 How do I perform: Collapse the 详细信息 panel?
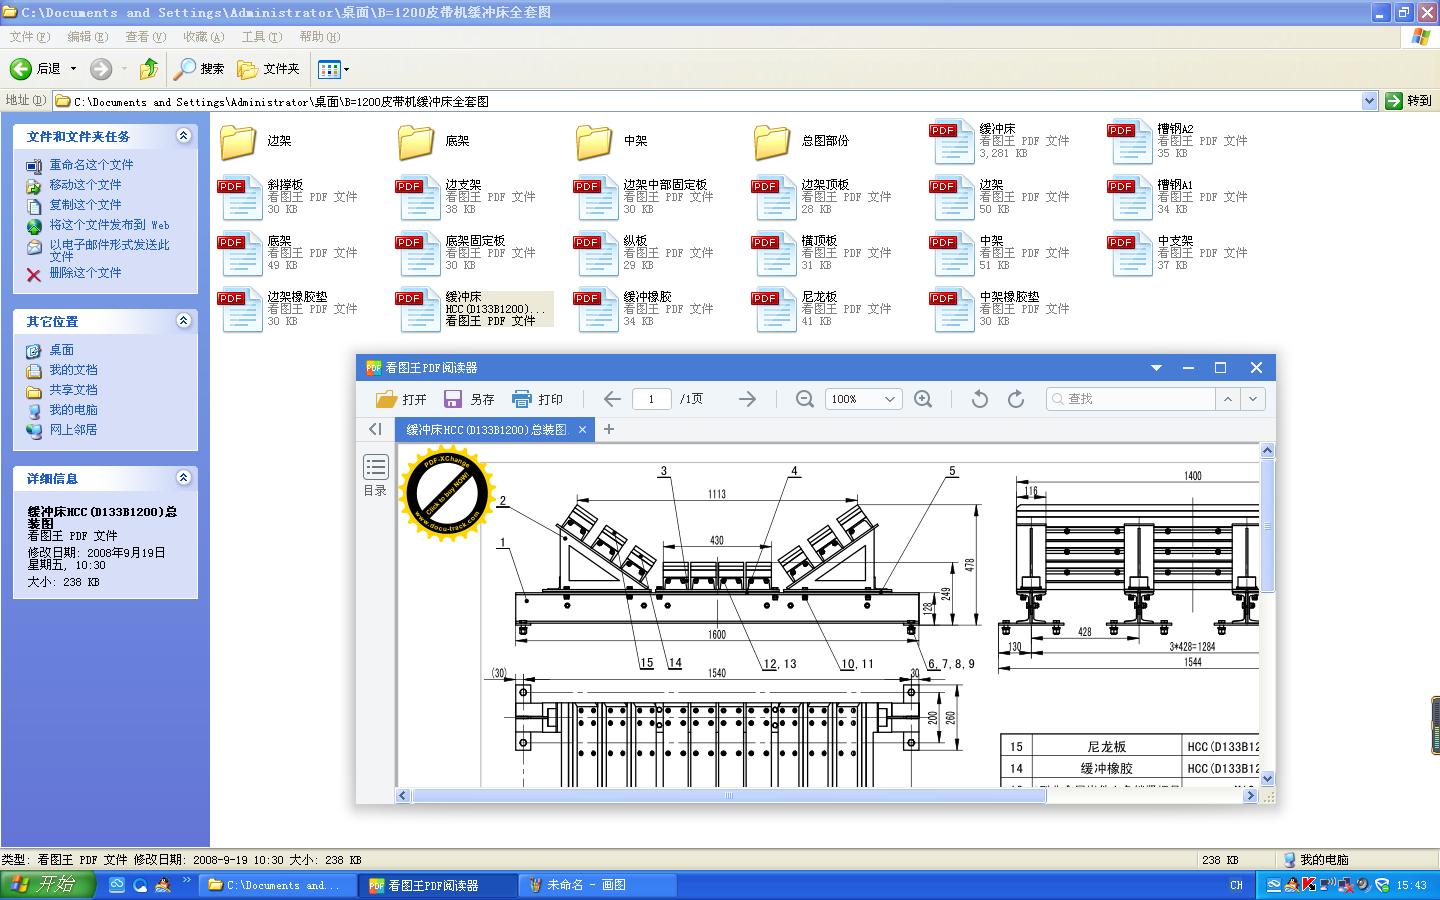tap(183, 478)
